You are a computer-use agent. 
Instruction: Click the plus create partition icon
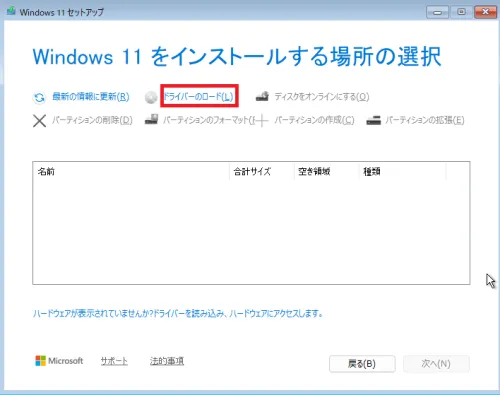(262, 121)
